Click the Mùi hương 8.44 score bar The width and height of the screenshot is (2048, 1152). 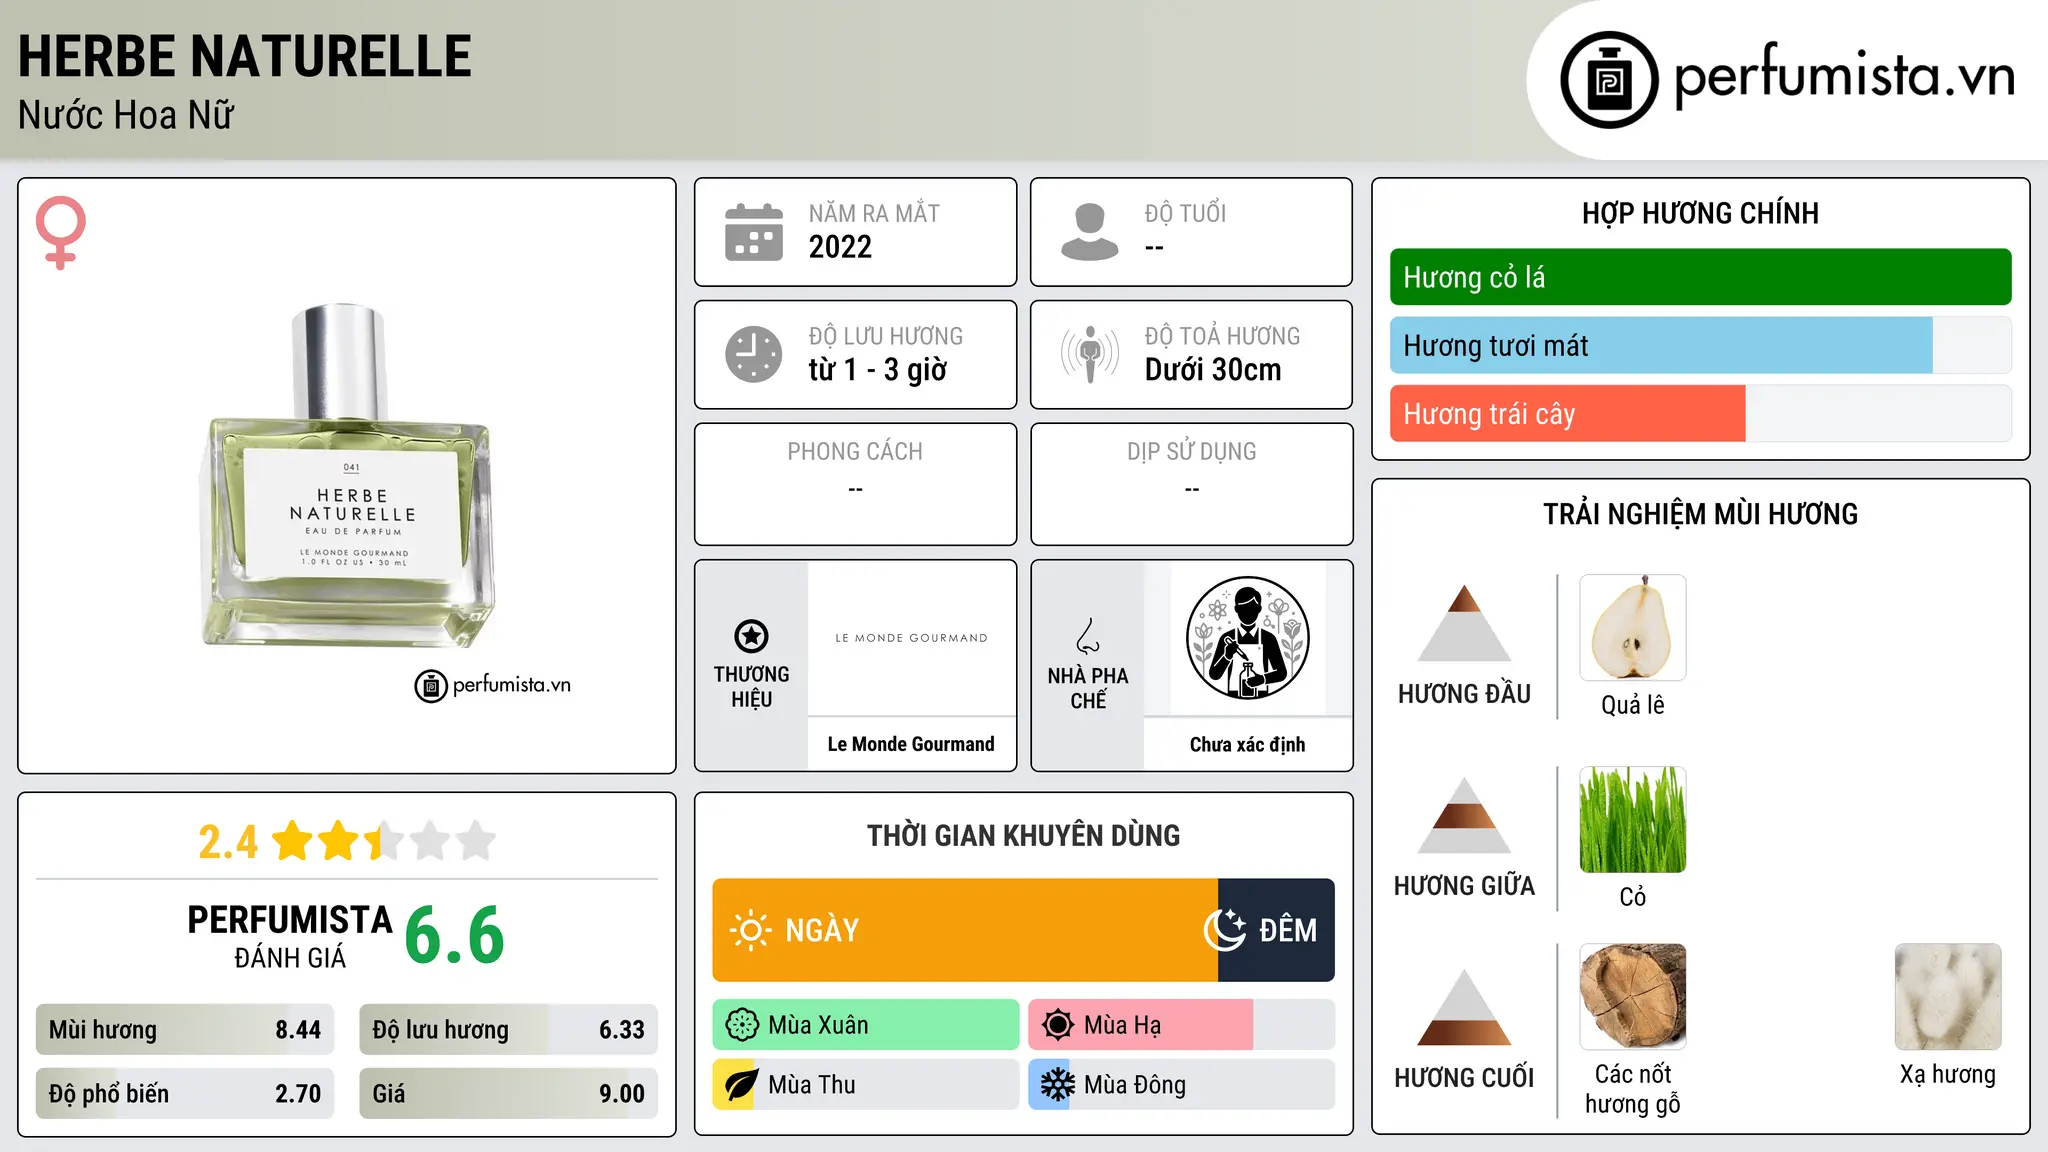point(185,1030)
